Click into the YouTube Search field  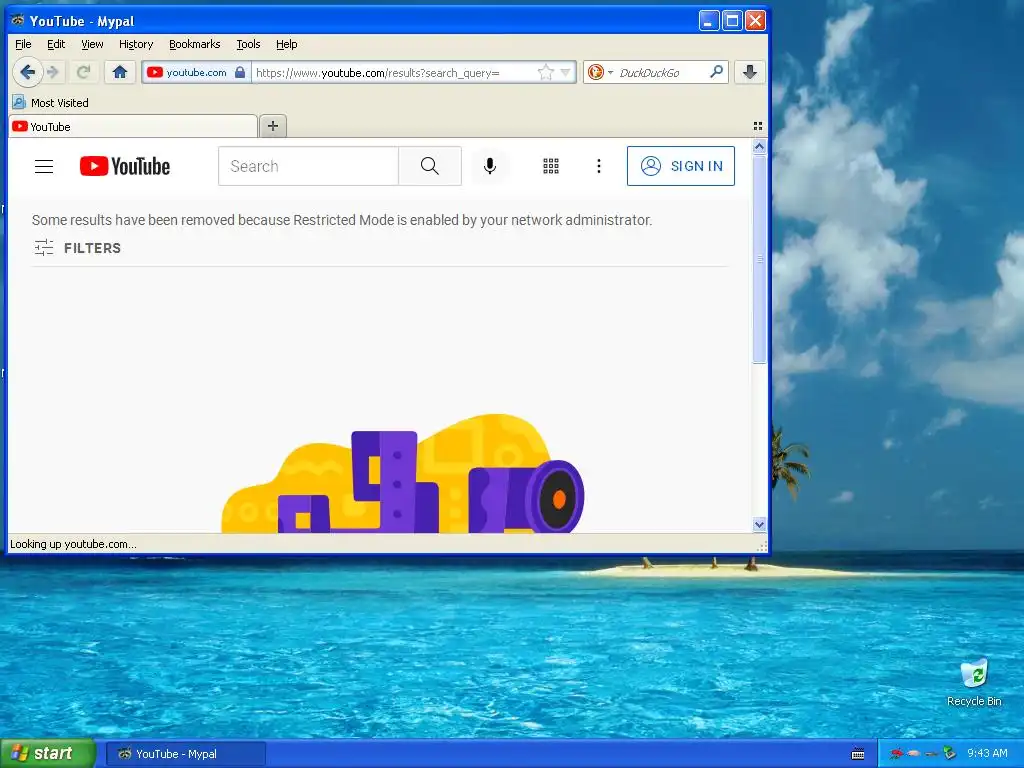click(308, 167)
